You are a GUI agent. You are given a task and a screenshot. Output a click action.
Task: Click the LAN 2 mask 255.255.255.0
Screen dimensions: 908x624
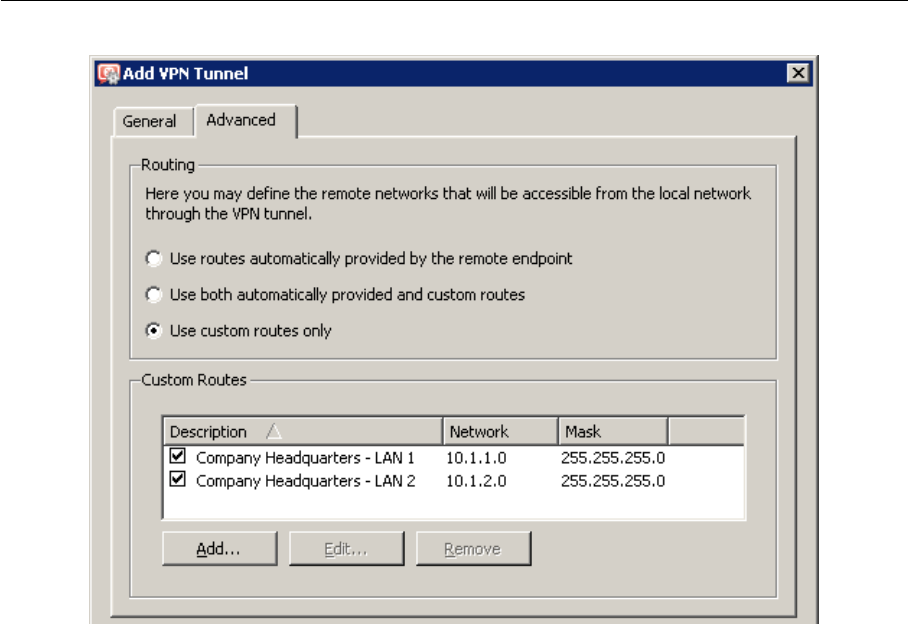point(613,481)
